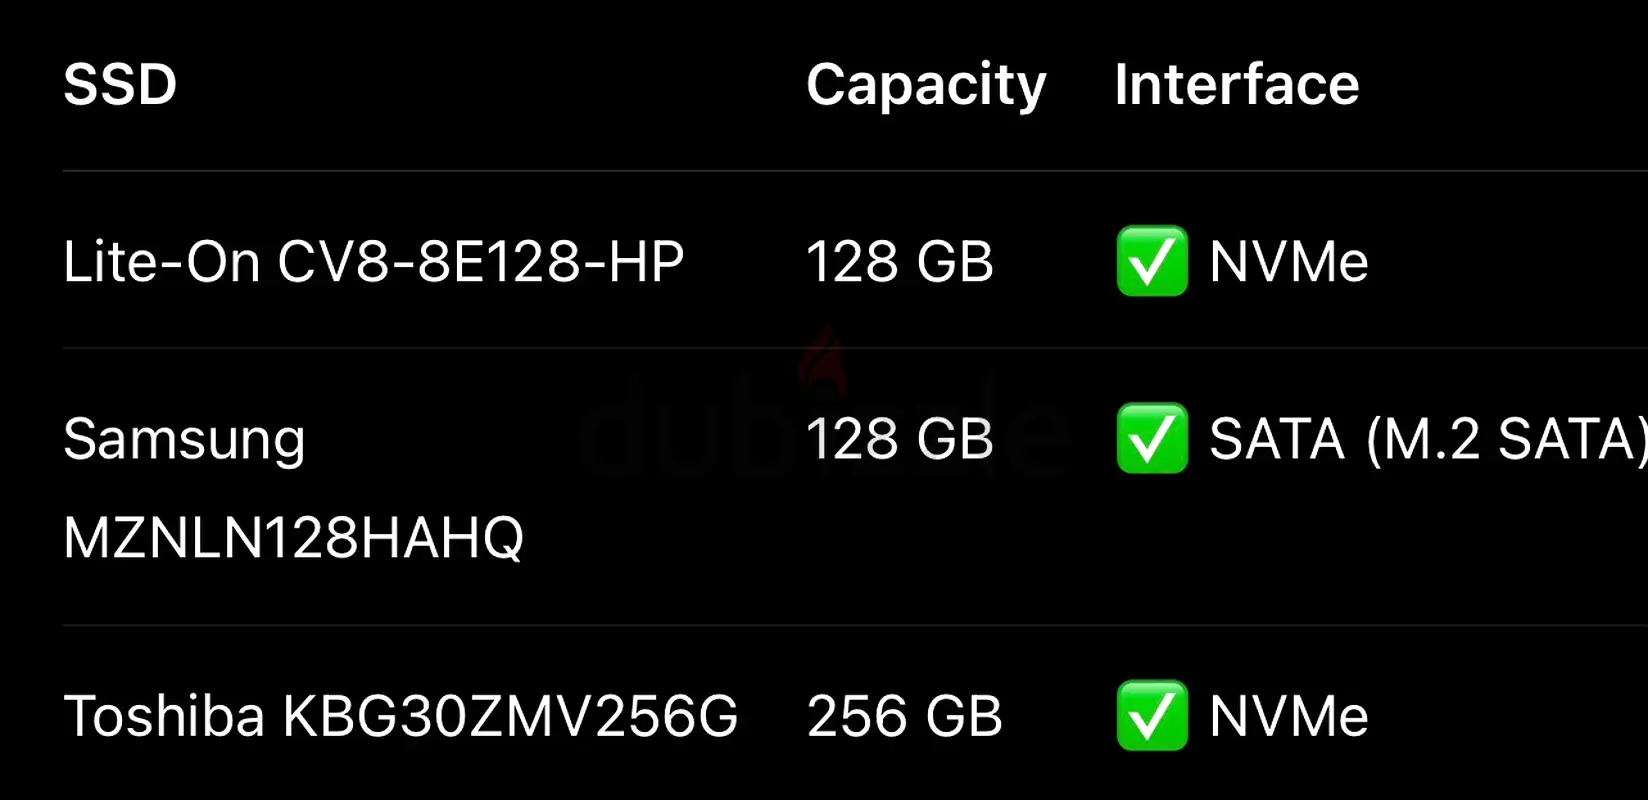Click the green checkmark in the Toshiba row
This screenshot has height=800, width=1648.
(x=1152, y=715)
